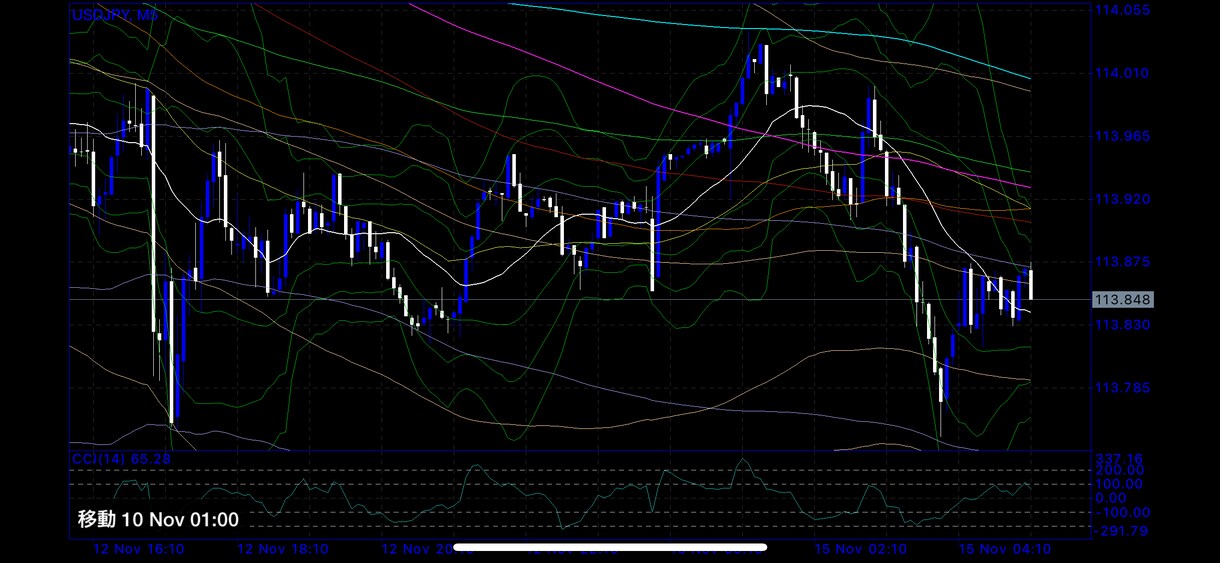Tap the 12 Nov 18:10 time label

[284, 550]
